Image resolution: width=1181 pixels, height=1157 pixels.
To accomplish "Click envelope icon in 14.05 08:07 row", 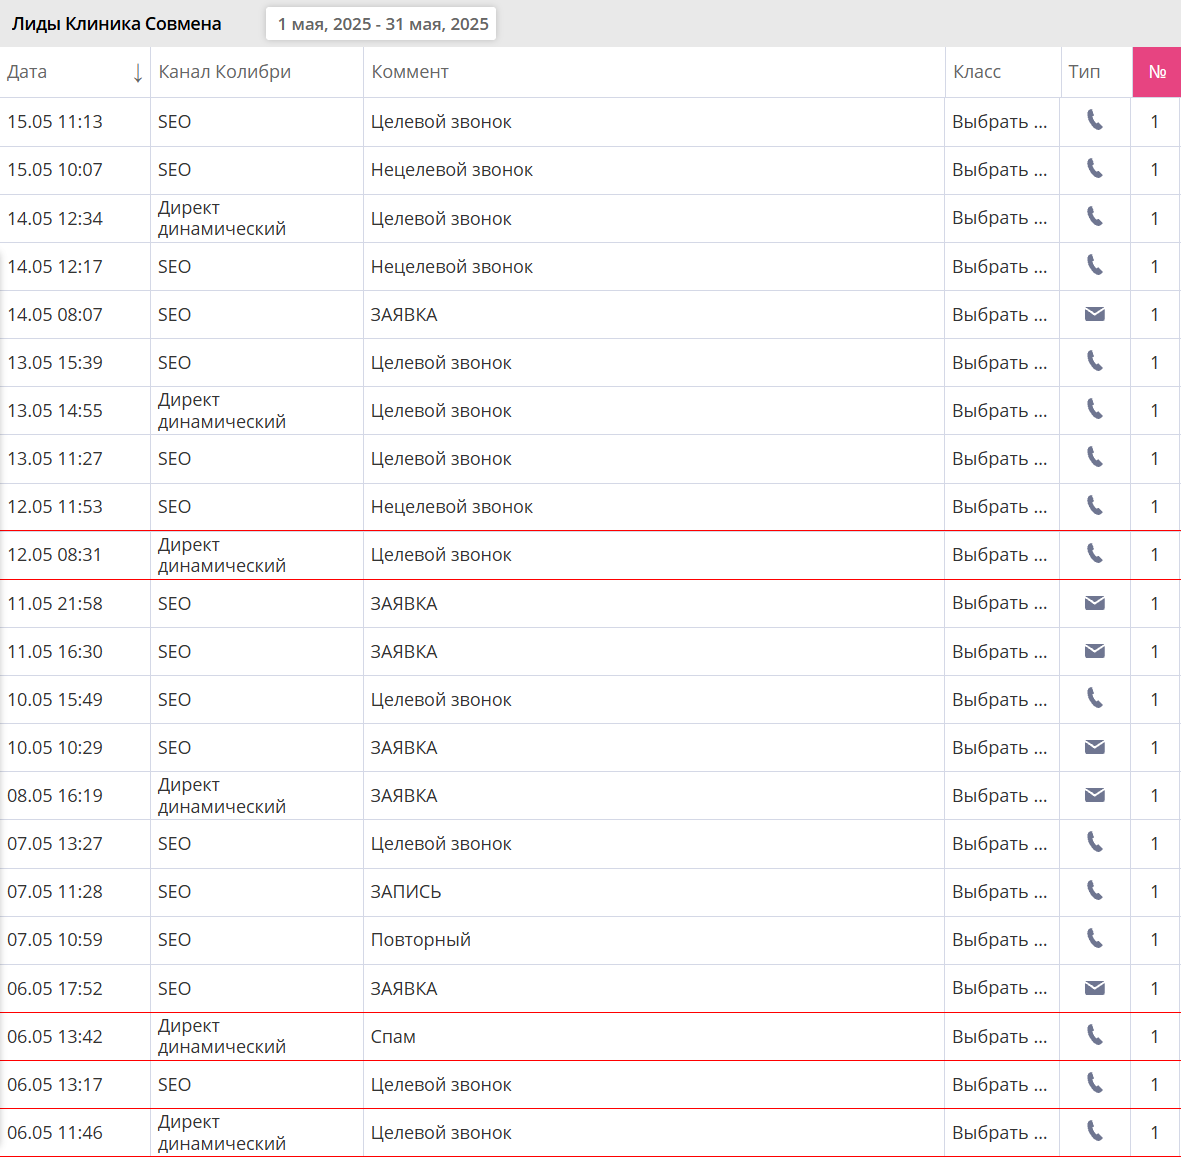I will click(x=1094, y=314).
